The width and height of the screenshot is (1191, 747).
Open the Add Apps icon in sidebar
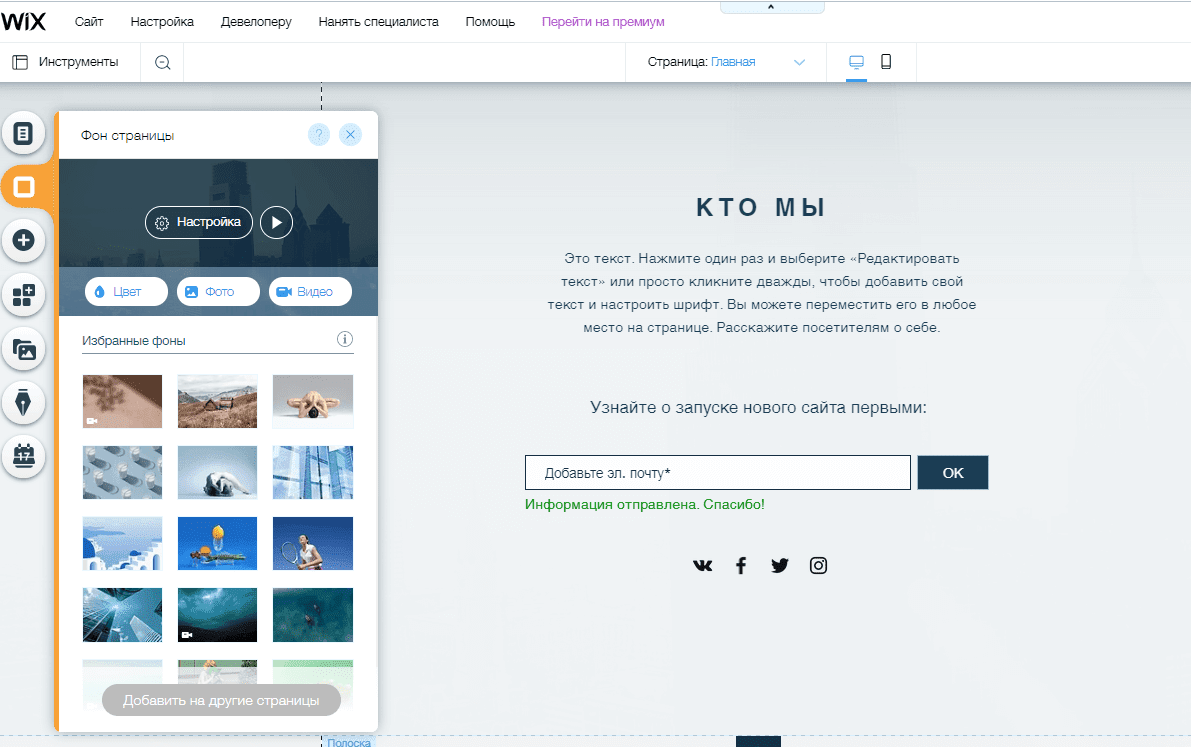coord(23,294)
